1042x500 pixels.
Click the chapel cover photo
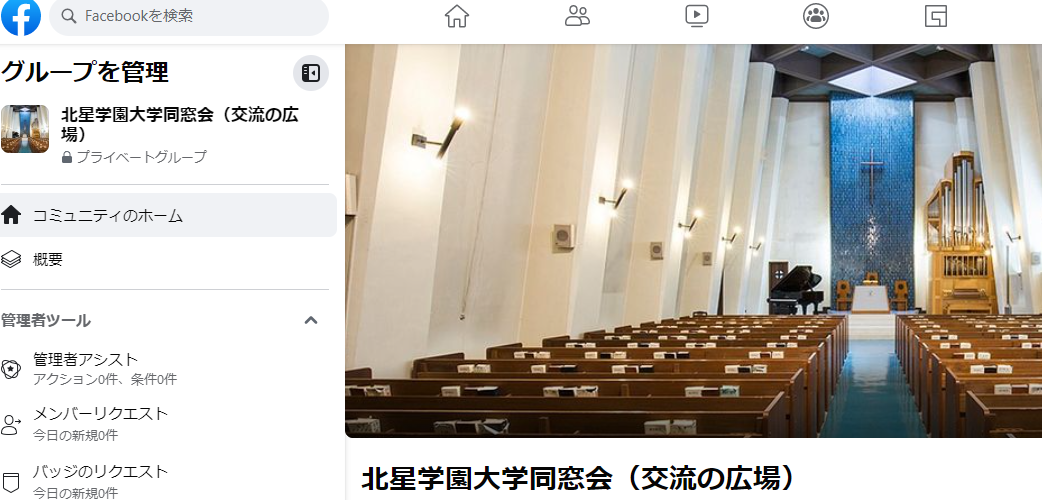click(693, 241)
